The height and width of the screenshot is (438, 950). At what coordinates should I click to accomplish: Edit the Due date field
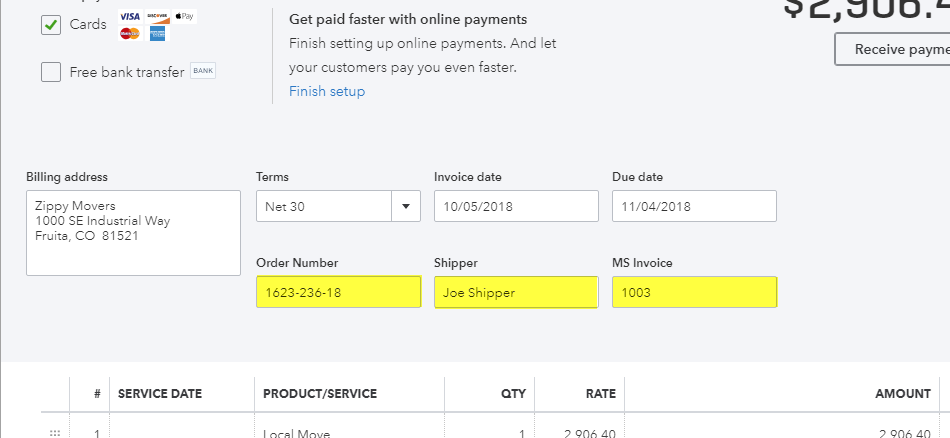click(694, 206)
